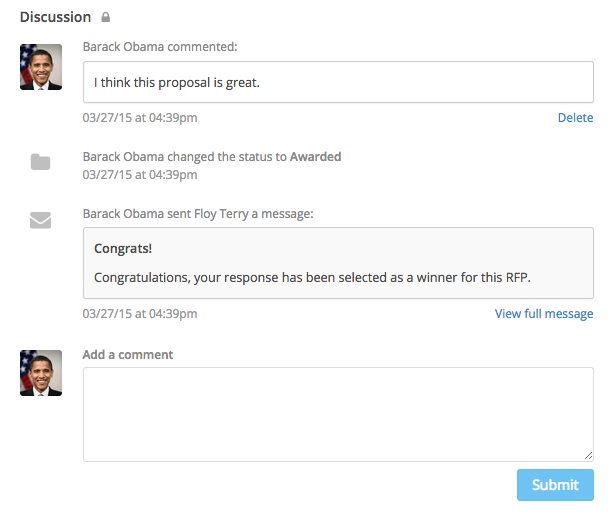This screenshot has height=516, width=612.
Task: Submit the new comment
Action: point(555,485)
